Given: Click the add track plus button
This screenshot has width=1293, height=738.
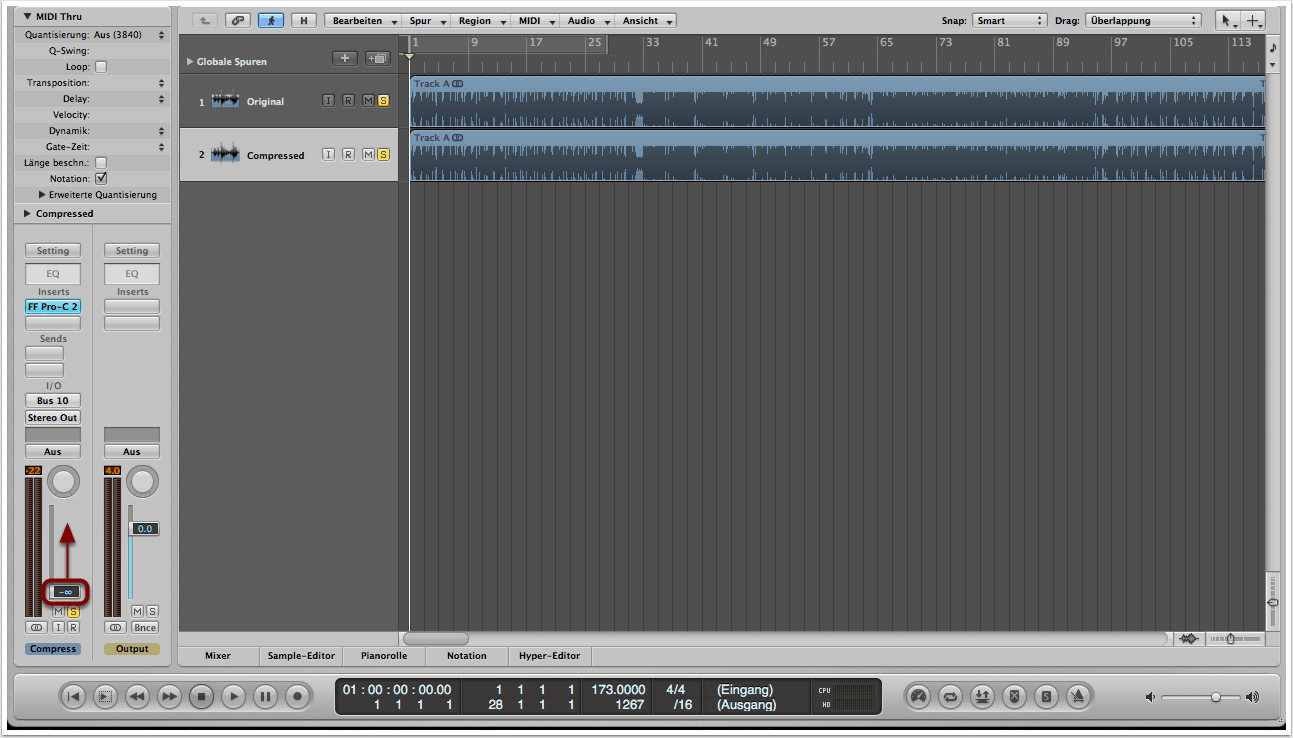Looking at the screenshot, I should pos(345,58).
